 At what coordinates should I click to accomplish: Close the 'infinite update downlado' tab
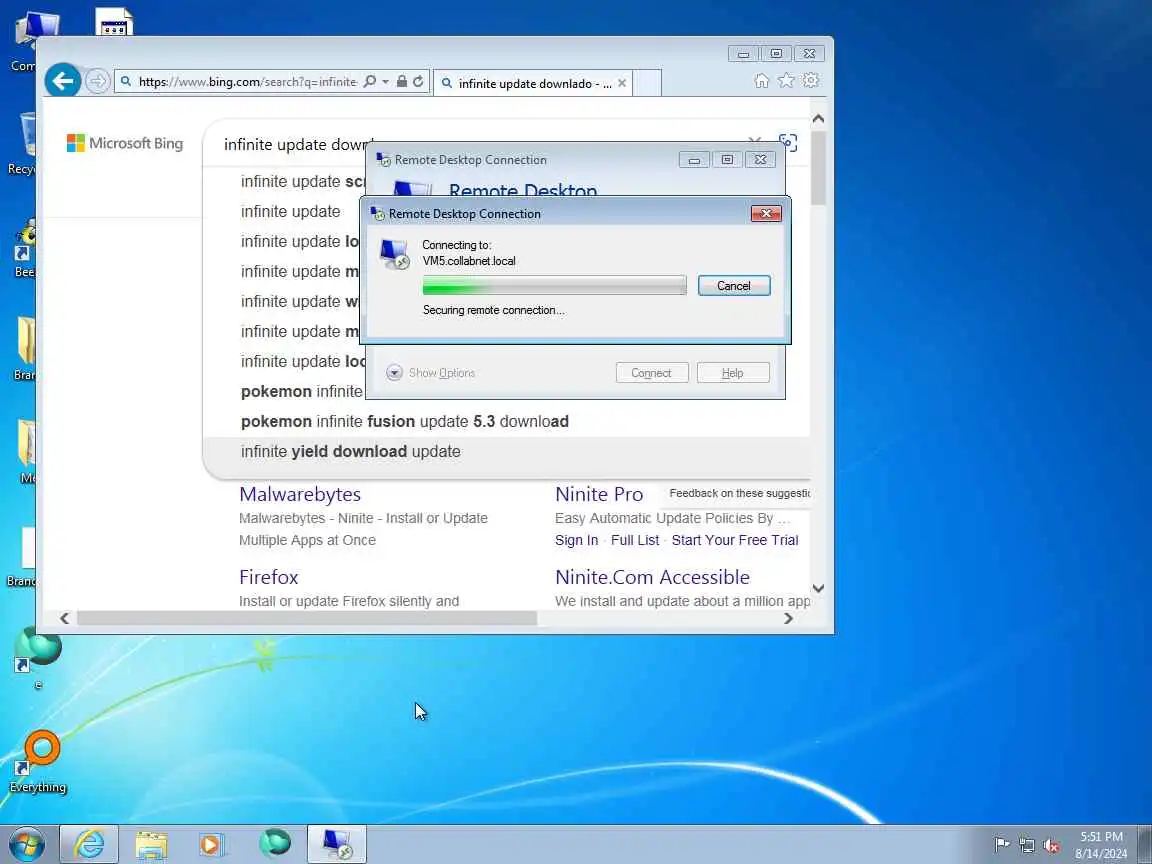[622, 83]
